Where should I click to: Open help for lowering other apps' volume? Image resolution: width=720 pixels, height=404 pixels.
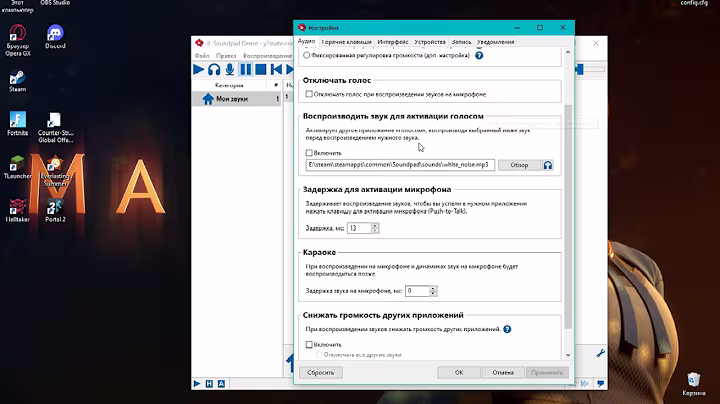507,329
